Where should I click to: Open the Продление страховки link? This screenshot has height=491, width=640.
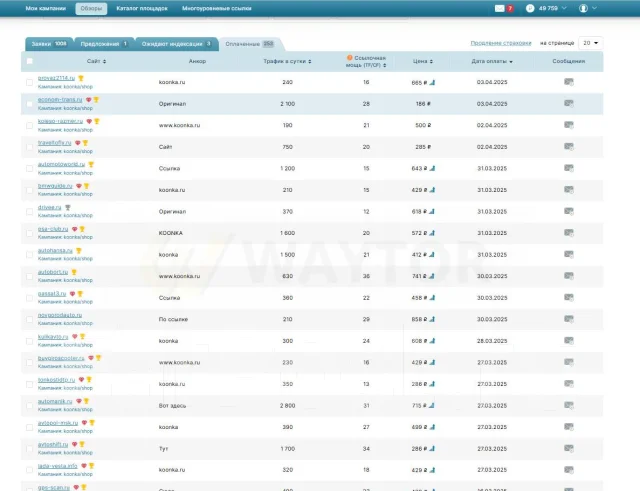pyautogui.click(x=501, y=43)
